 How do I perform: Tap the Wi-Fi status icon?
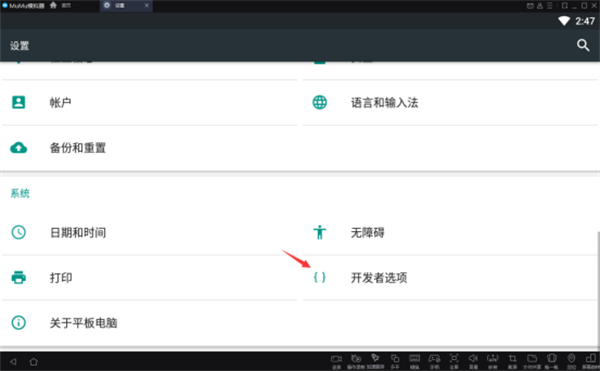[x=564, y=21]
